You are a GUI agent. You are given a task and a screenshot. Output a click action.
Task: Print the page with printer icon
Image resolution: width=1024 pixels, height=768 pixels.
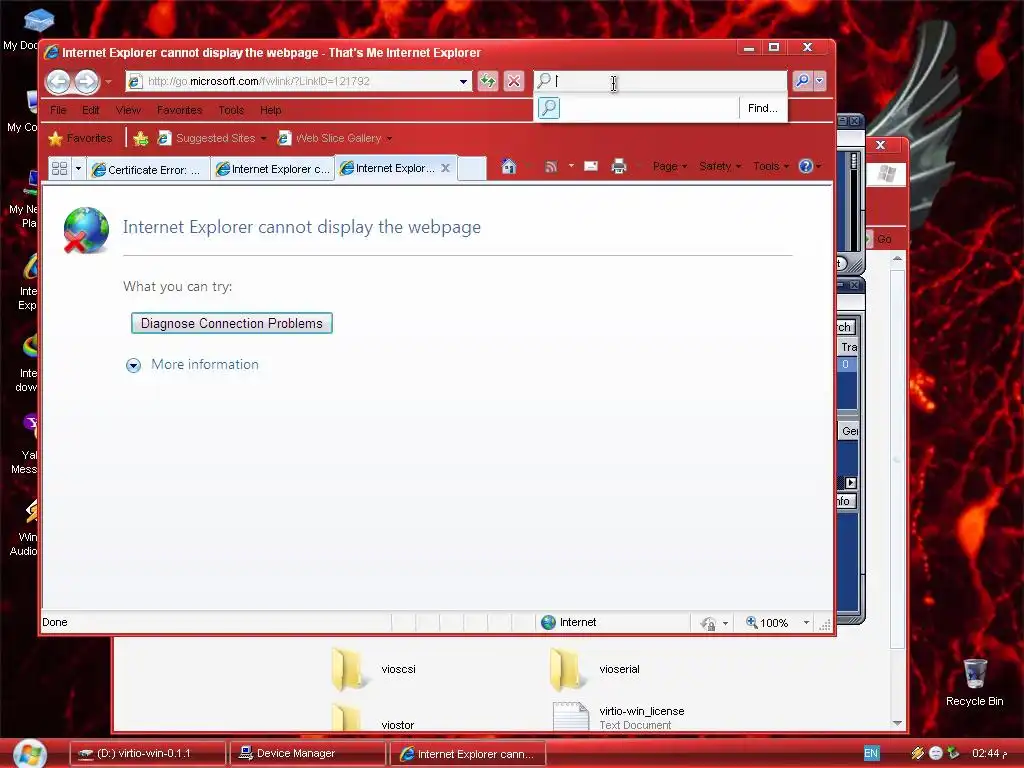pyautogui.click(x=618, y=167)
